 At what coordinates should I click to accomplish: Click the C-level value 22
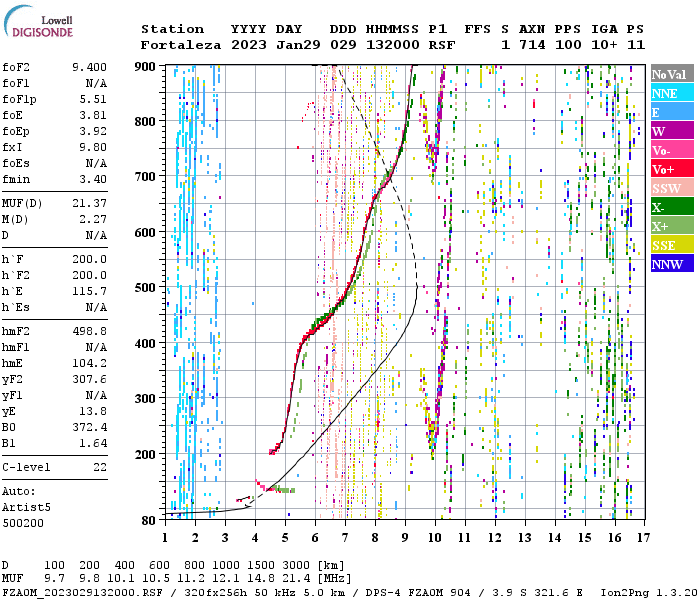(x=100, y=467)
